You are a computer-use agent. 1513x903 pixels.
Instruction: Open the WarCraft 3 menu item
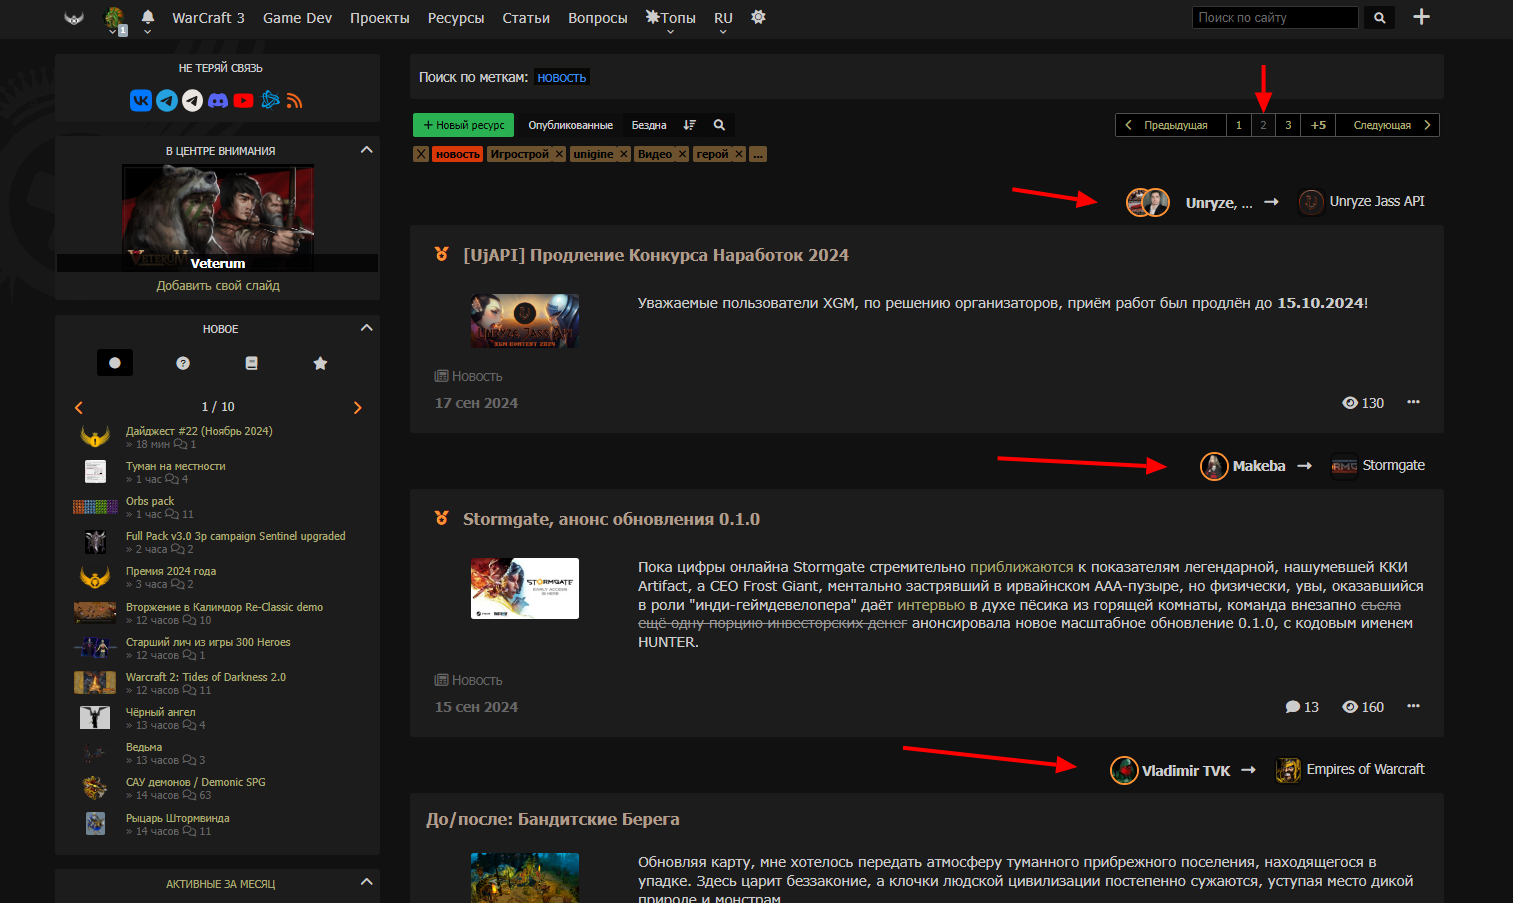(x=208, y=18)
